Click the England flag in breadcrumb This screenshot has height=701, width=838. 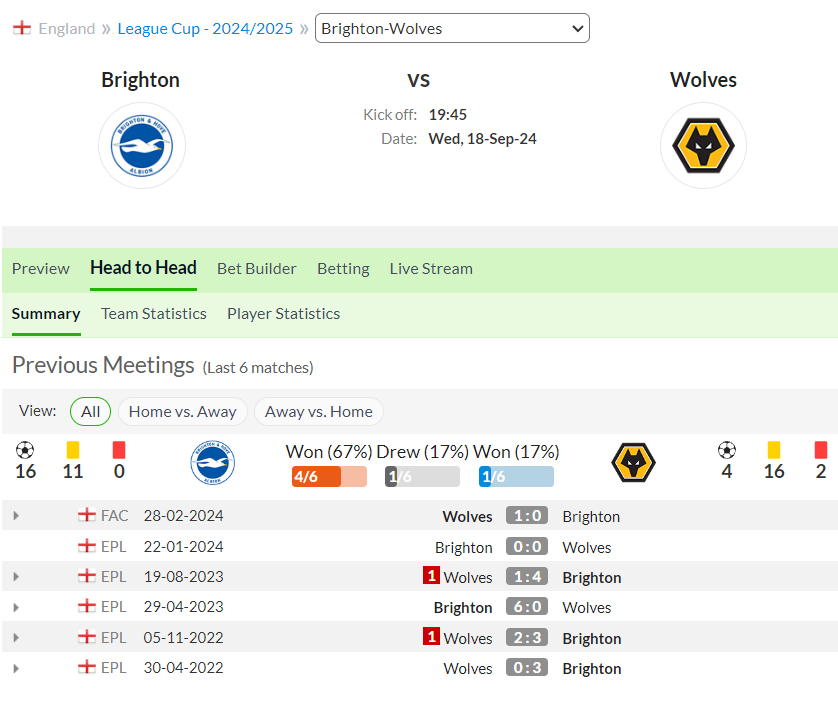point(22,28)
